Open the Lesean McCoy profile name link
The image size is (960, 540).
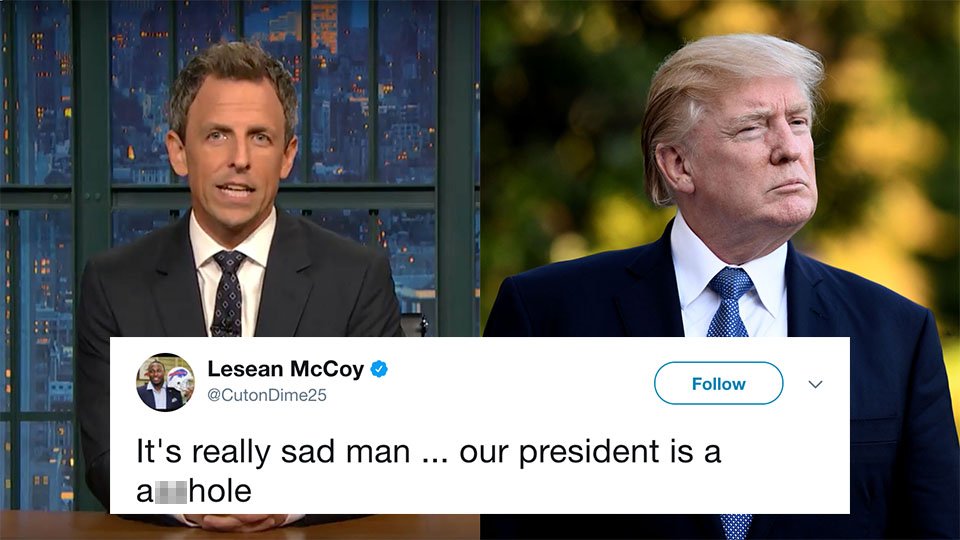tap(285, 369)
